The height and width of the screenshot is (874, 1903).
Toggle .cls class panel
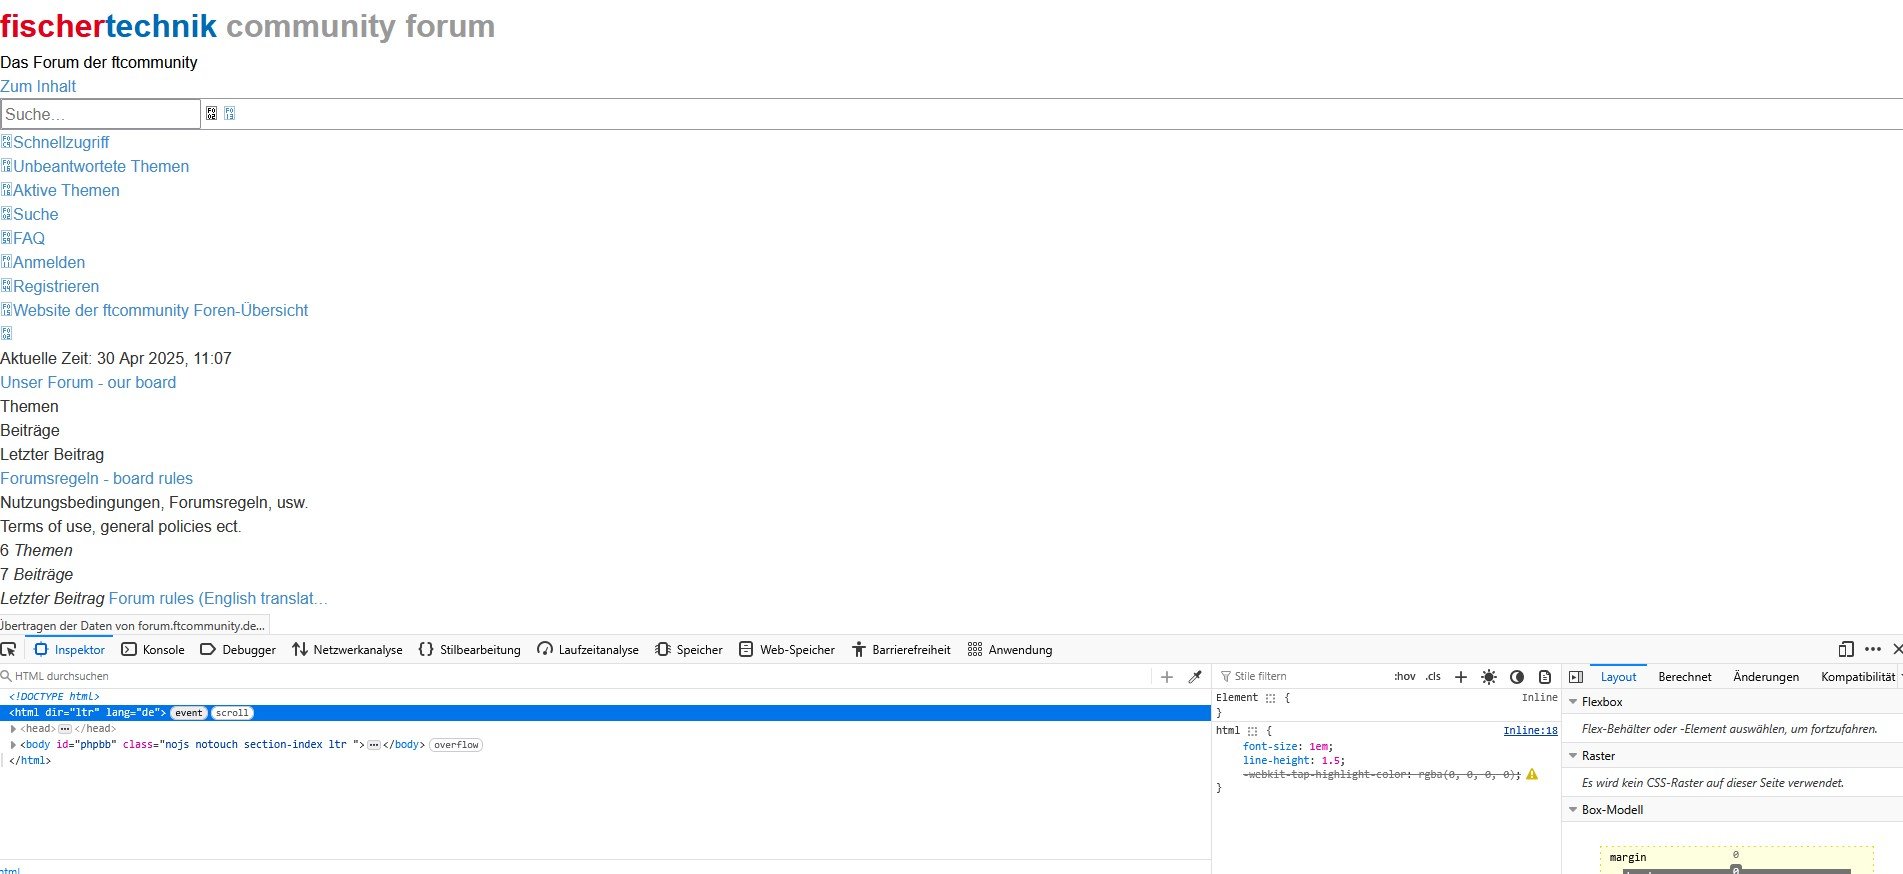[x=1433, y=676]
